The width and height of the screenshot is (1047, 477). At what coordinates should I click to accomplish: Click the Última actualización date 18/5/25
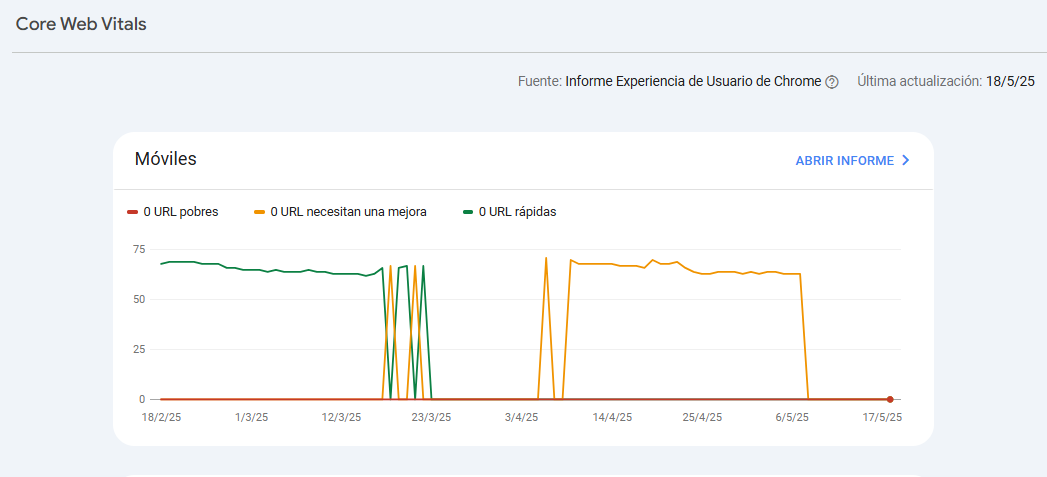tap(1010, 82)
